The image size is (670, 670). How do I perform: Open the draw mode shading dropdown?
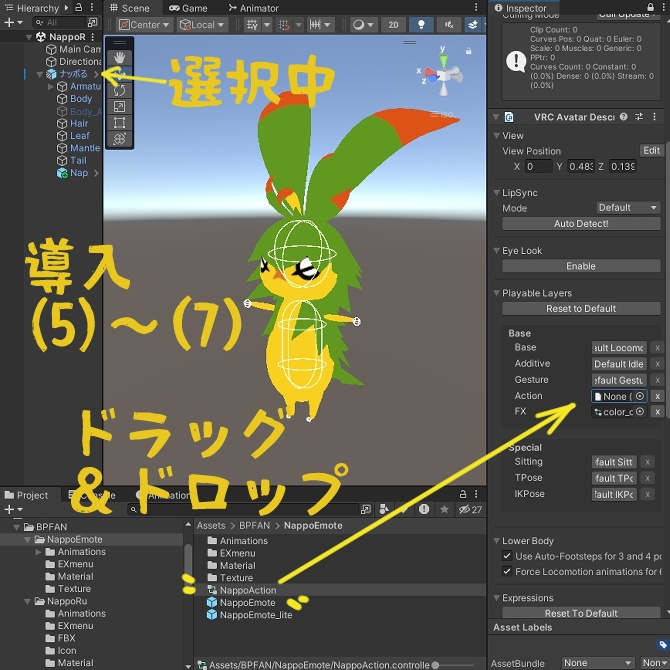click(x=363, y=25)
